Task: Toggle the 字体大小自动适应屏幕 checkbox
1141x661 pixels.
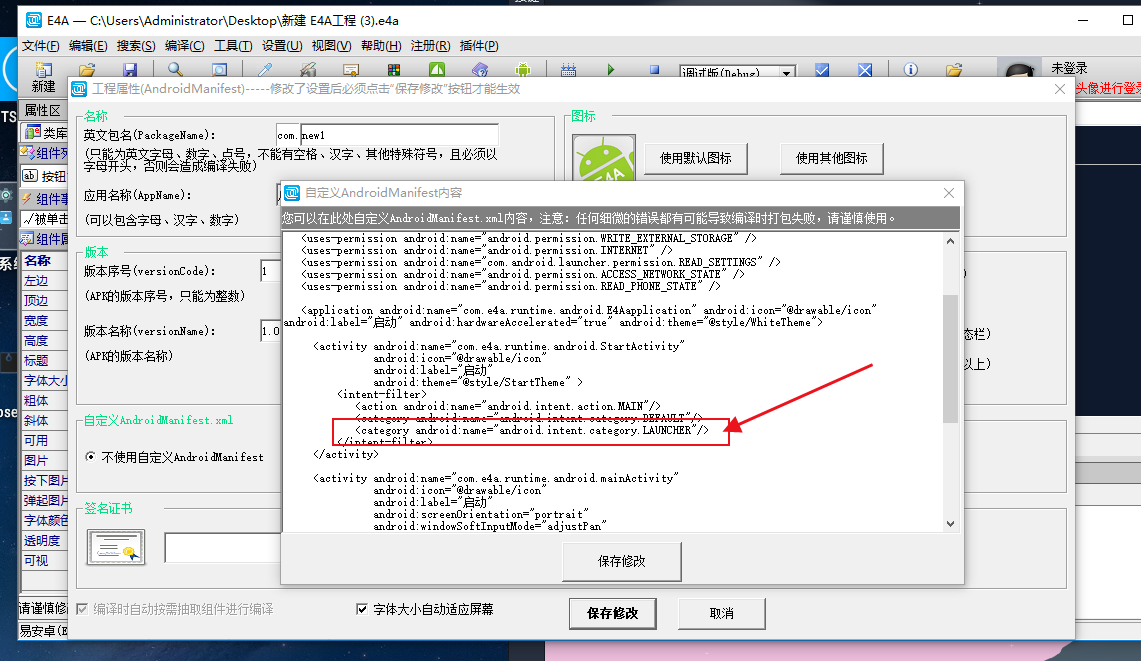Action: [x=362, y=609]
